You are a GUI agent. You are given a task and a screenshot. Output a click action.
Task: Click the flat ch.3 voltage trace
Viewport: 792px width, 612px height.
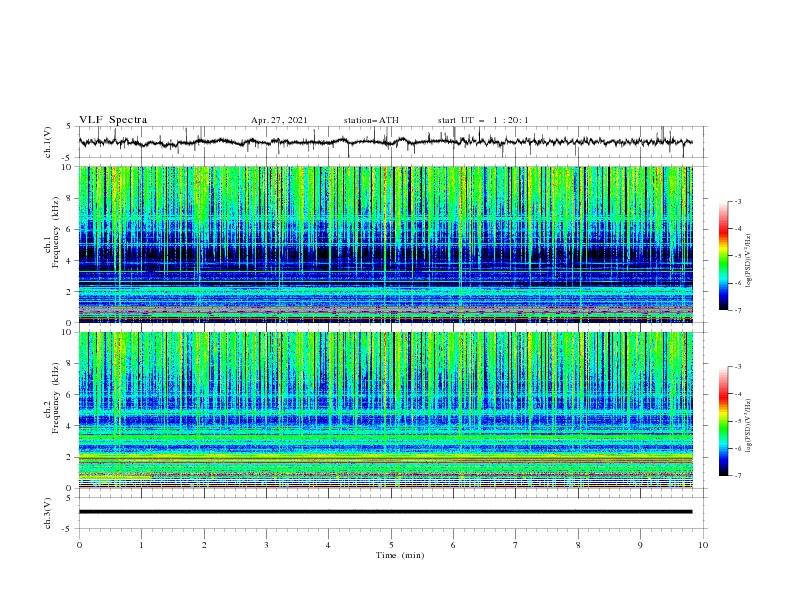[x=385, y=512]
